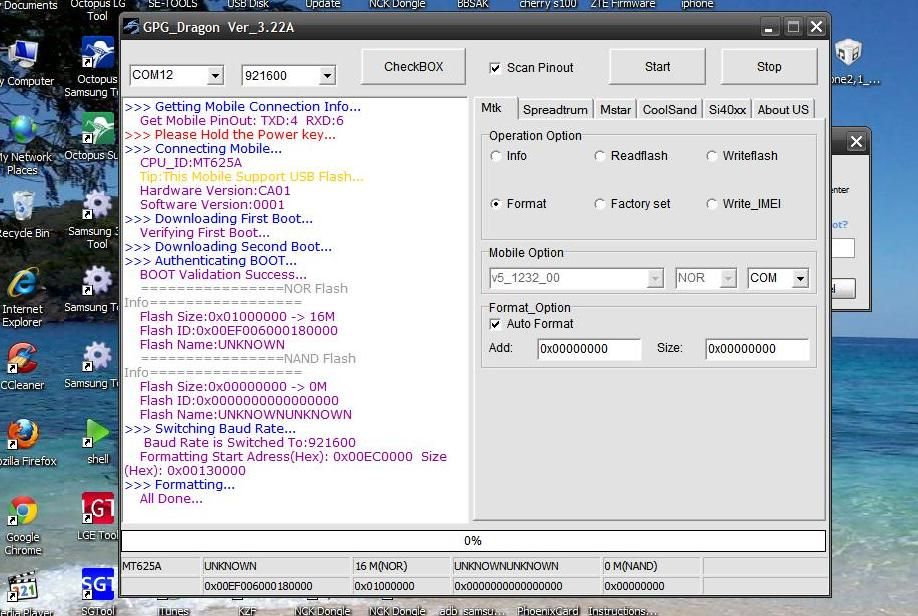Choose the Writeflash operation option
The image size is (918, 616).
pos(712,156)
